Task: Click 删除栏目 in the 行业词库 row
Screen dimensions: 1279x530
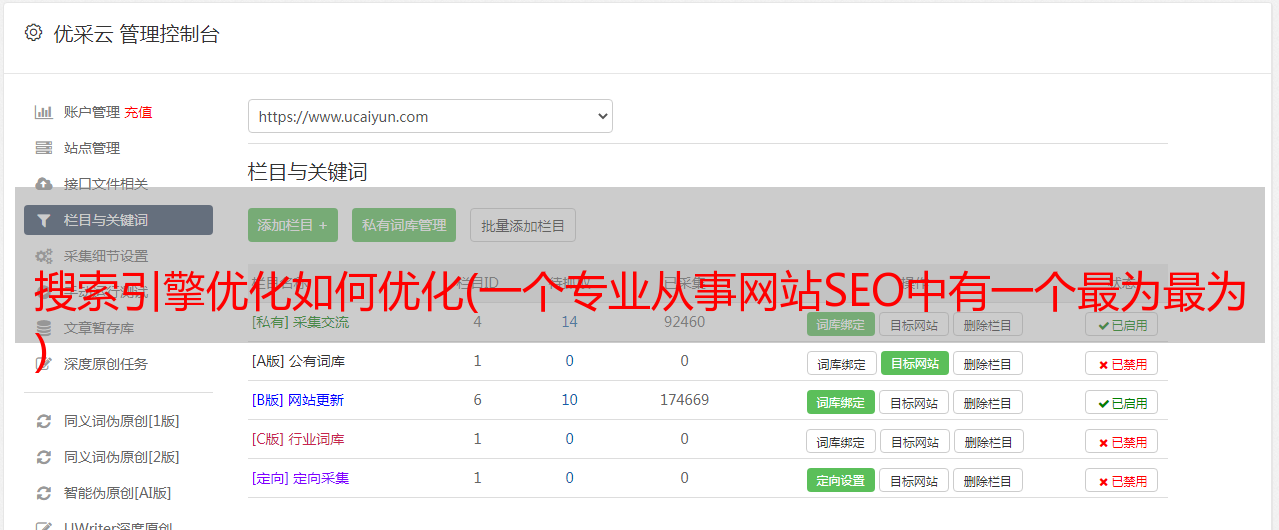Action: [988, 441]
